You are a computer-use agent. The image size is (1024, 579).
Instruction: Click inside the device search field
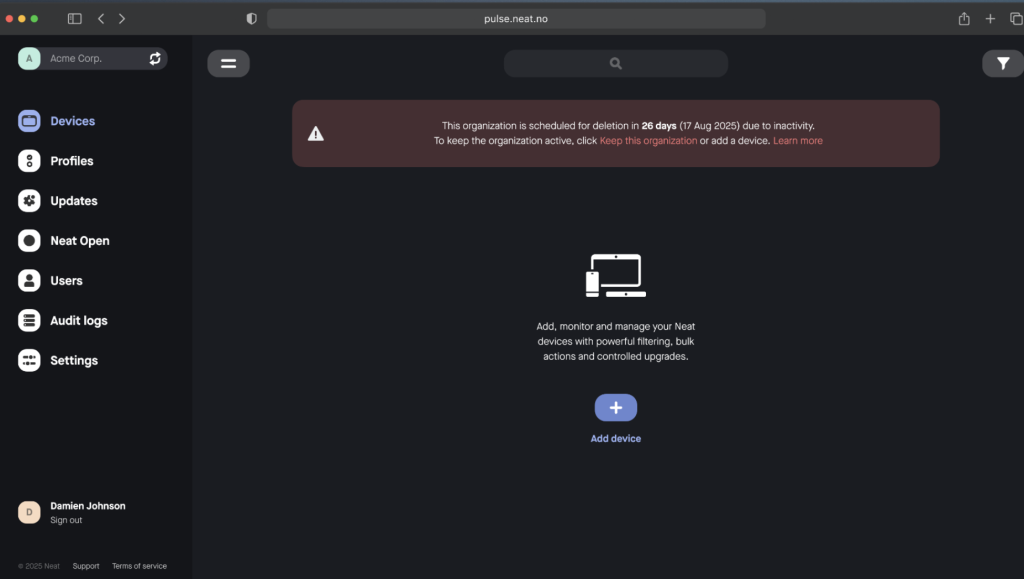point(615,63)
